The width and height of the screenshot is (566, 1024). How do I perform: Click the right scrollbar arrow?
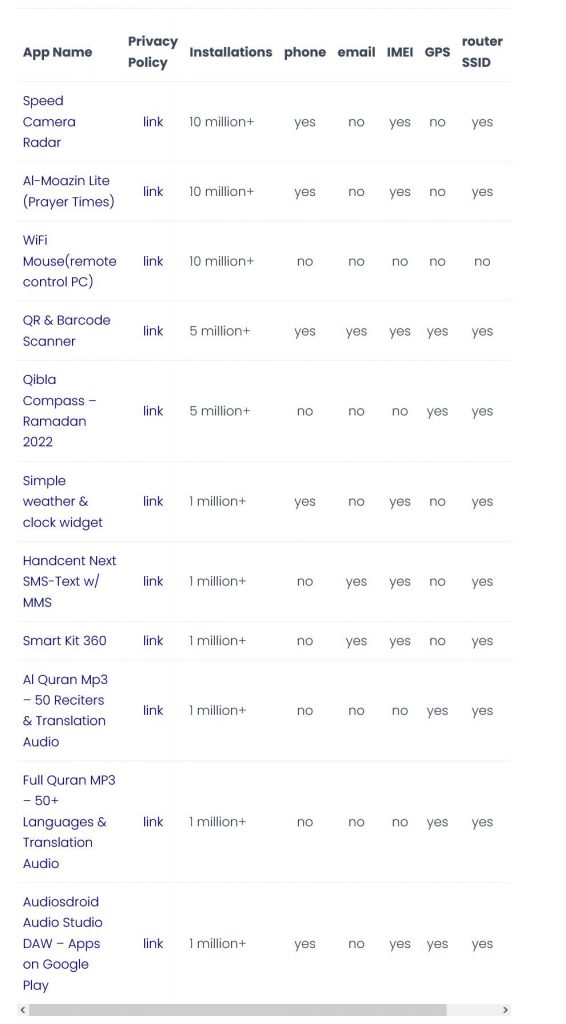pyautogui.click(x=505, y=1010)
